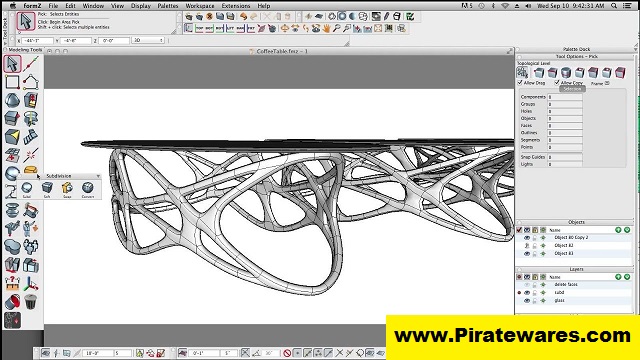The image size is (640, 360).
Task: Open the Extensions menu
Action: [236, 6]
